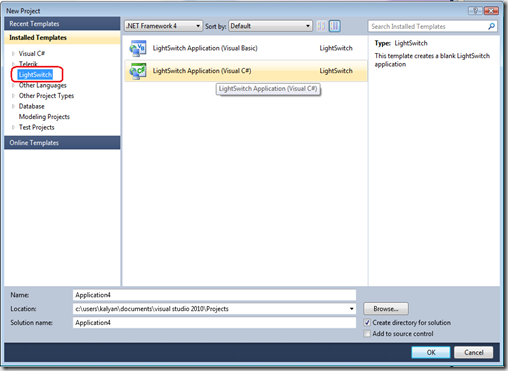The image size is (508, 371).
Task: Open the .NET Framework 4 dropdown
Action: click(x=163, y=26)
